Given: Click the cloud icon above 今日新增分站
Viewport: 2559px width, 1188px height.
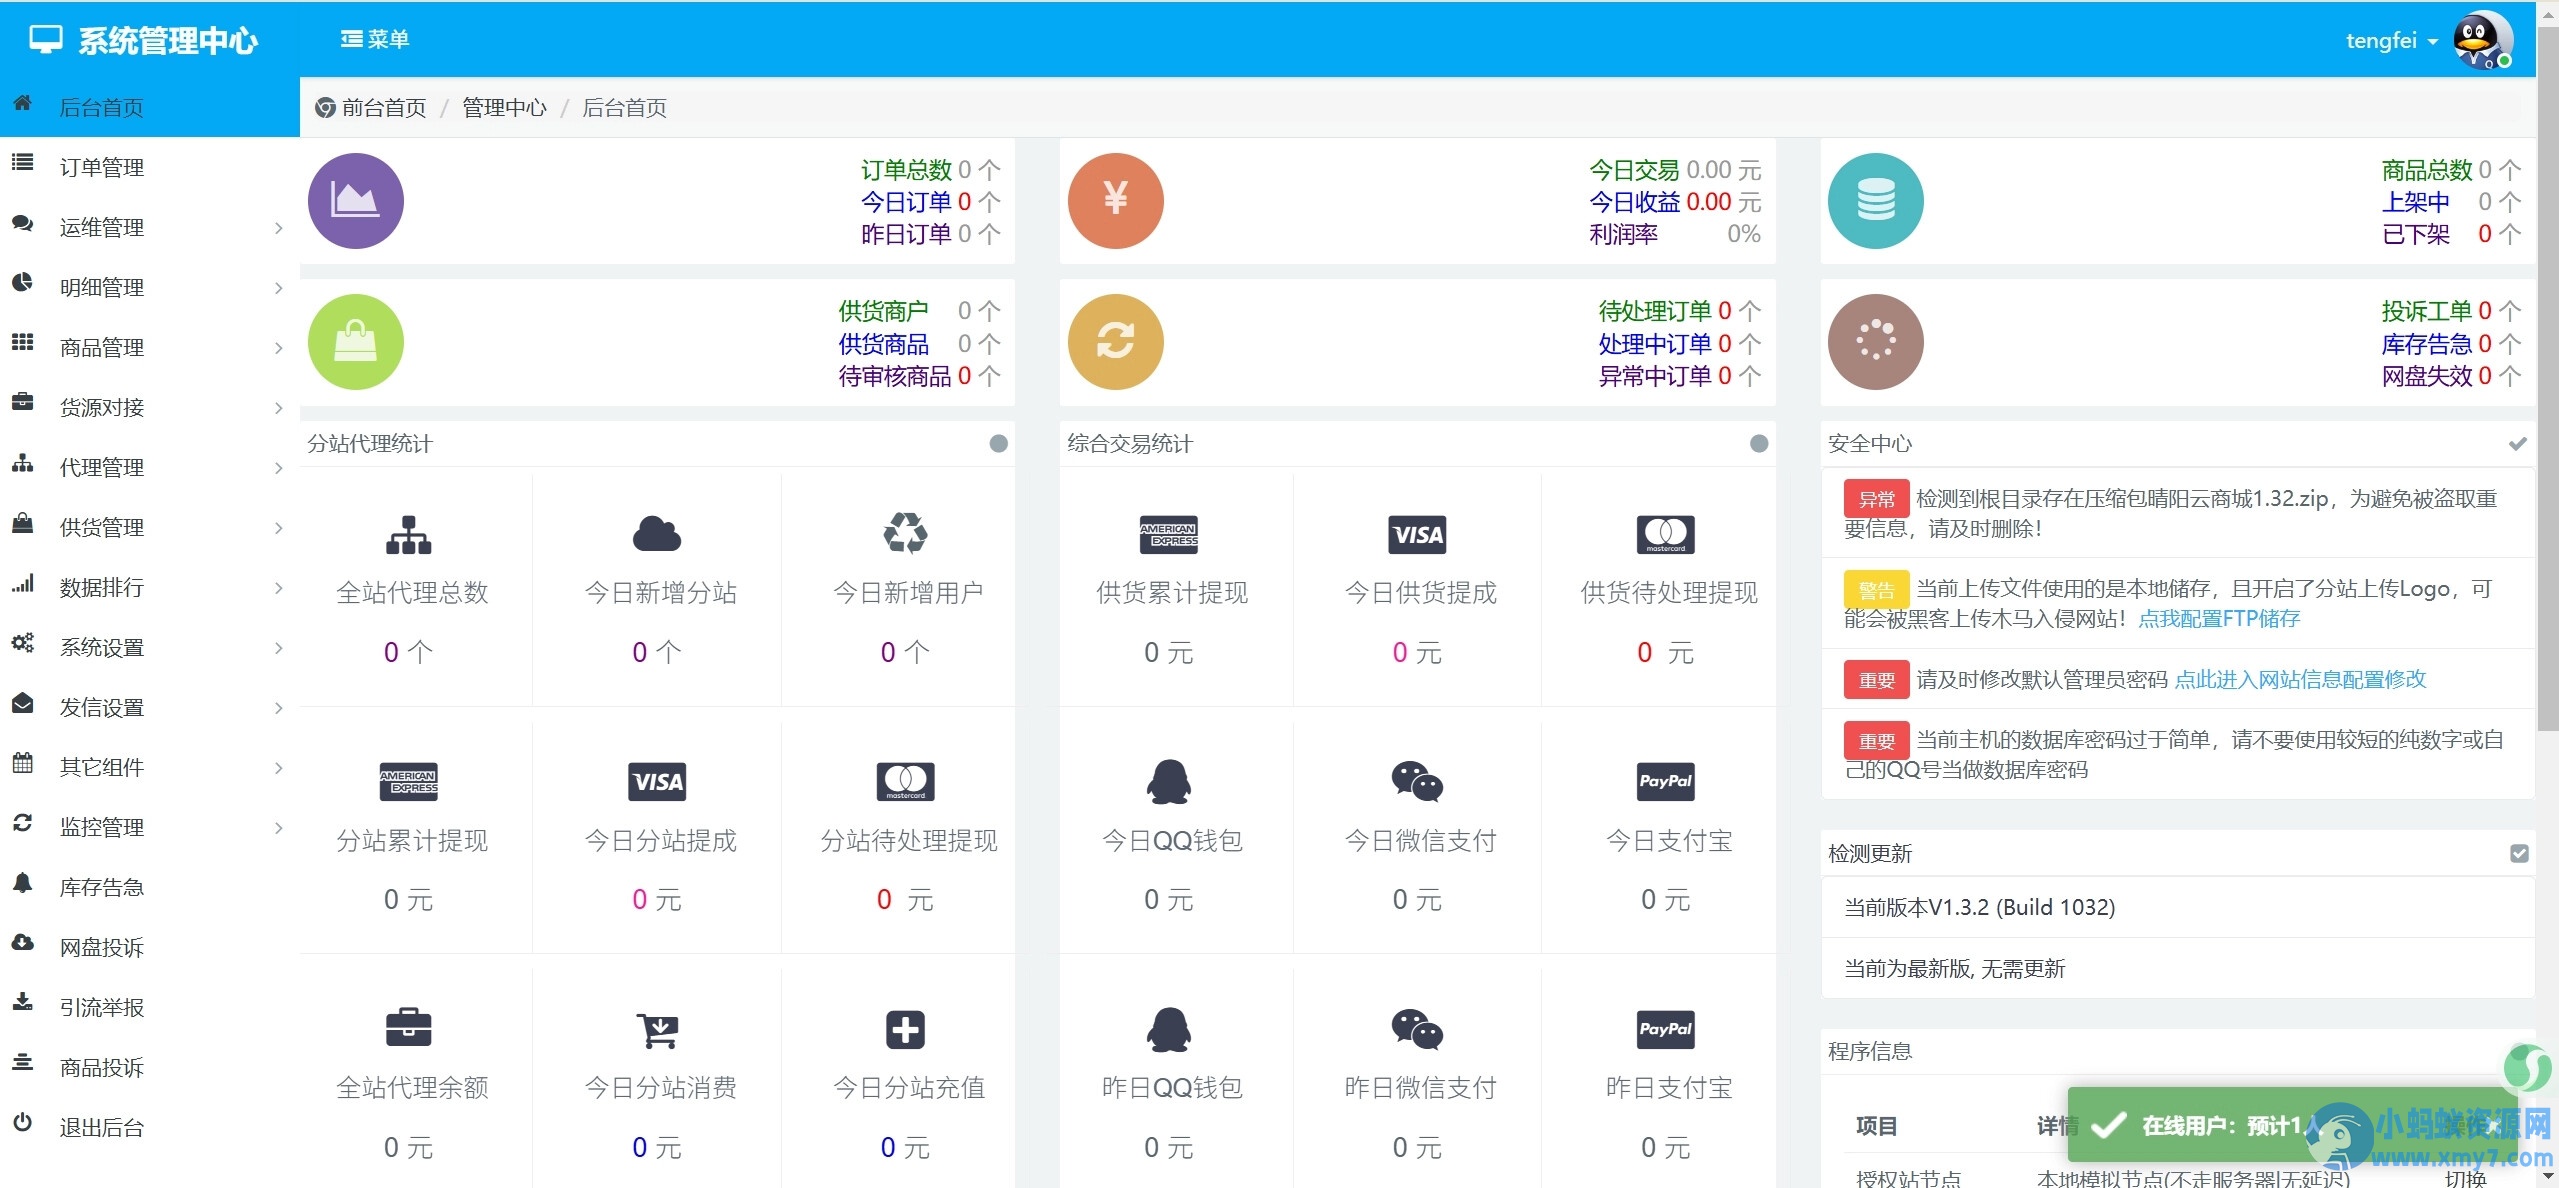Looking at the screenshot, I should pyautogui.click(x=657, y=535).
